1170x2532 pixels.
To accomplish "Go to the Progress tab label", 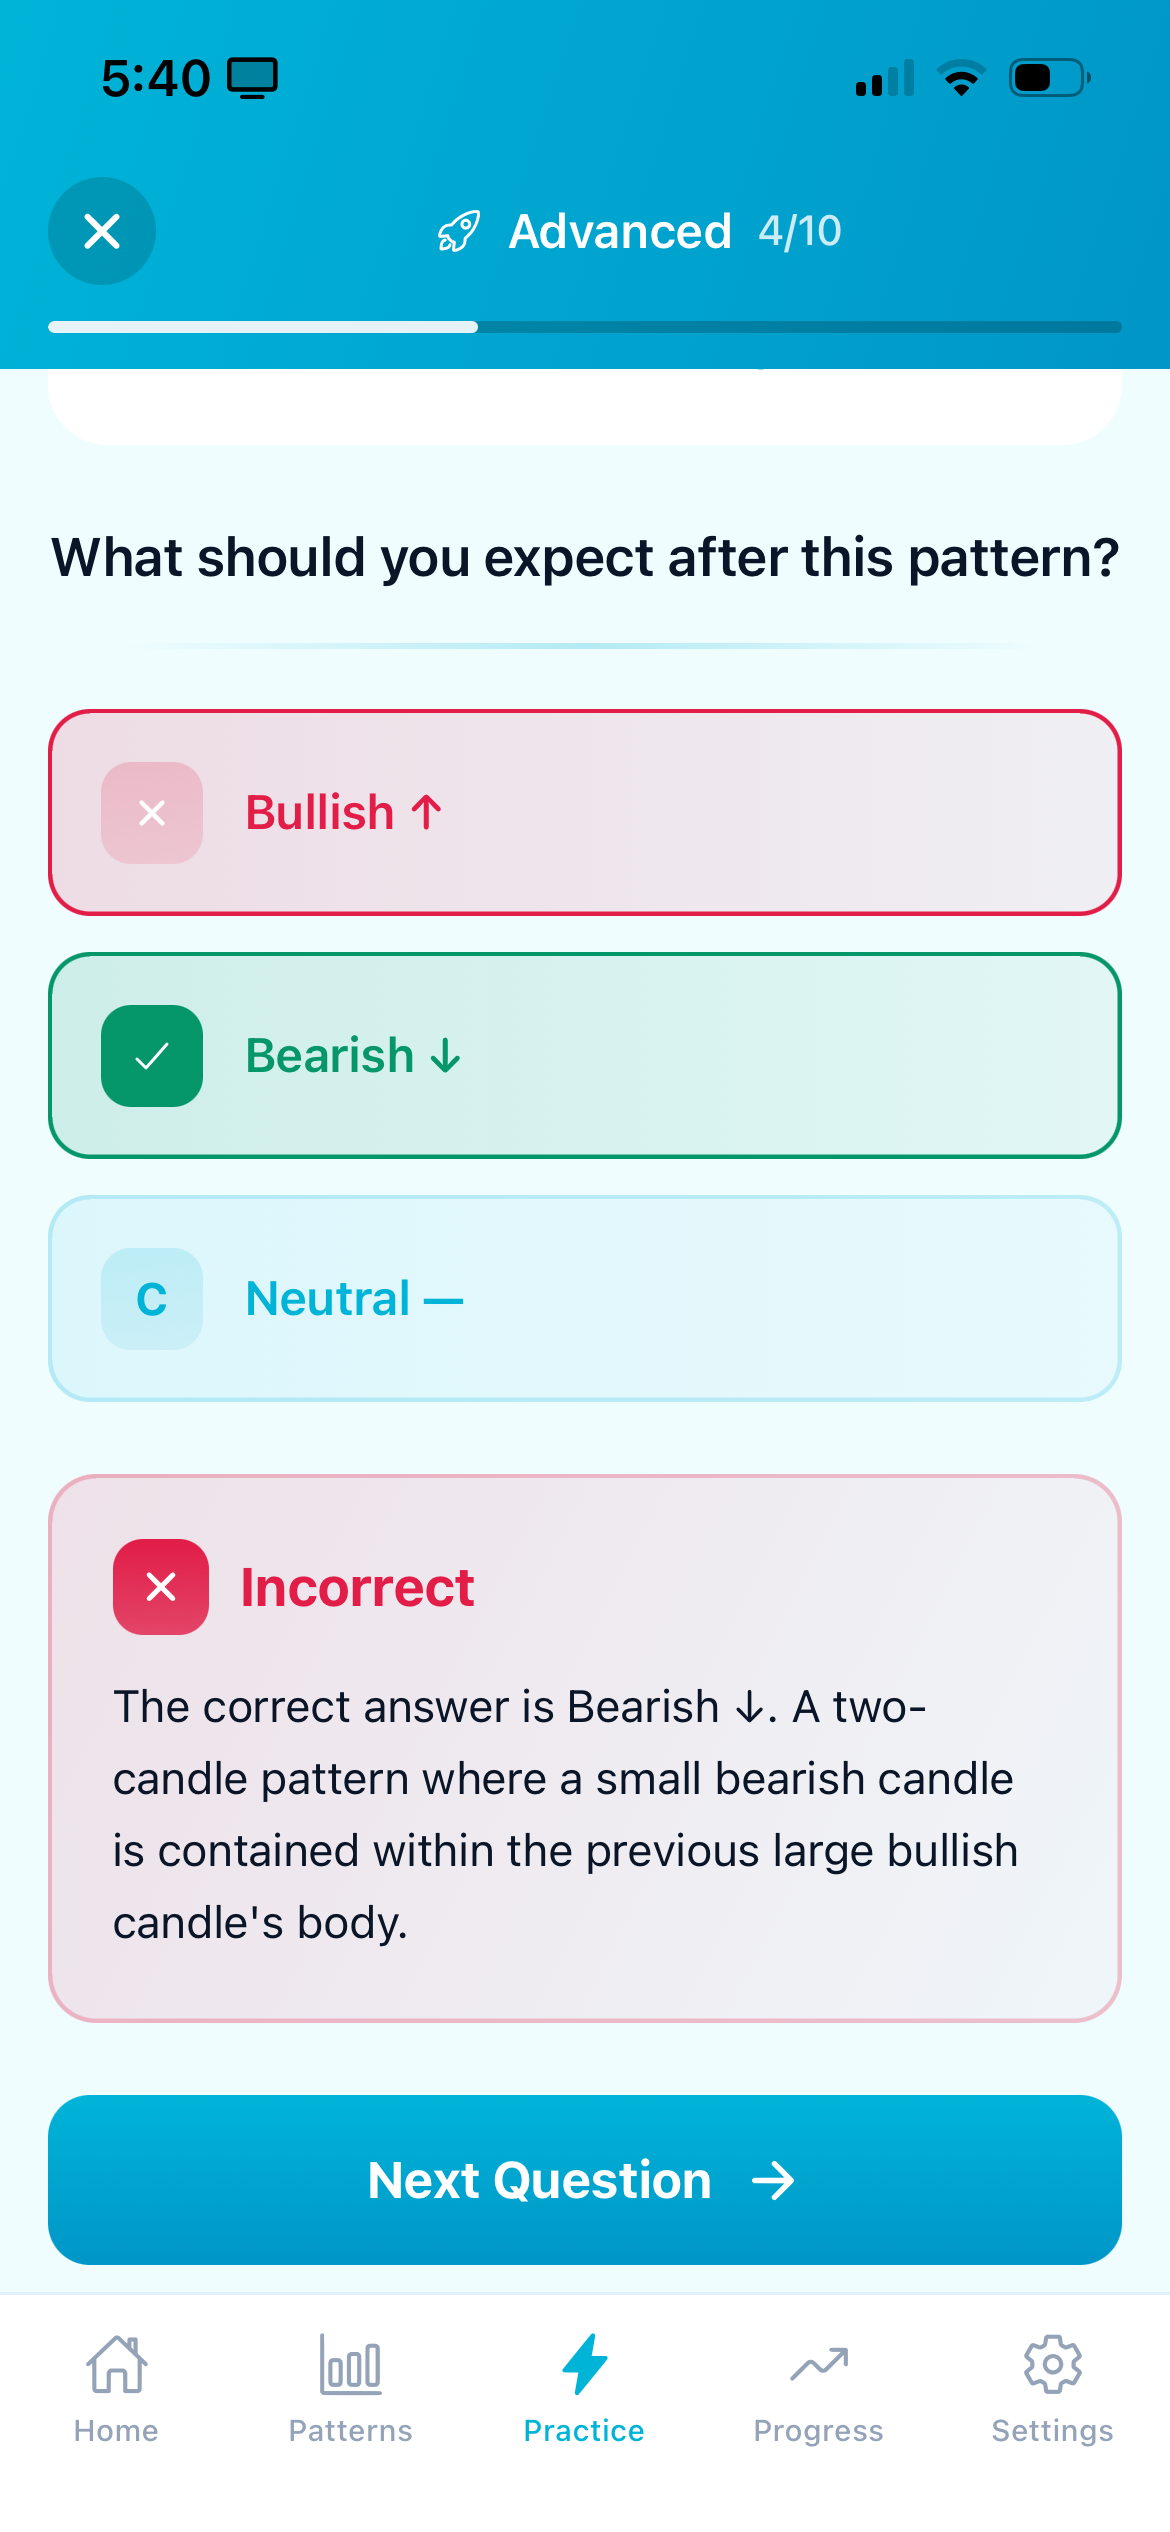I will point(819,2431).
